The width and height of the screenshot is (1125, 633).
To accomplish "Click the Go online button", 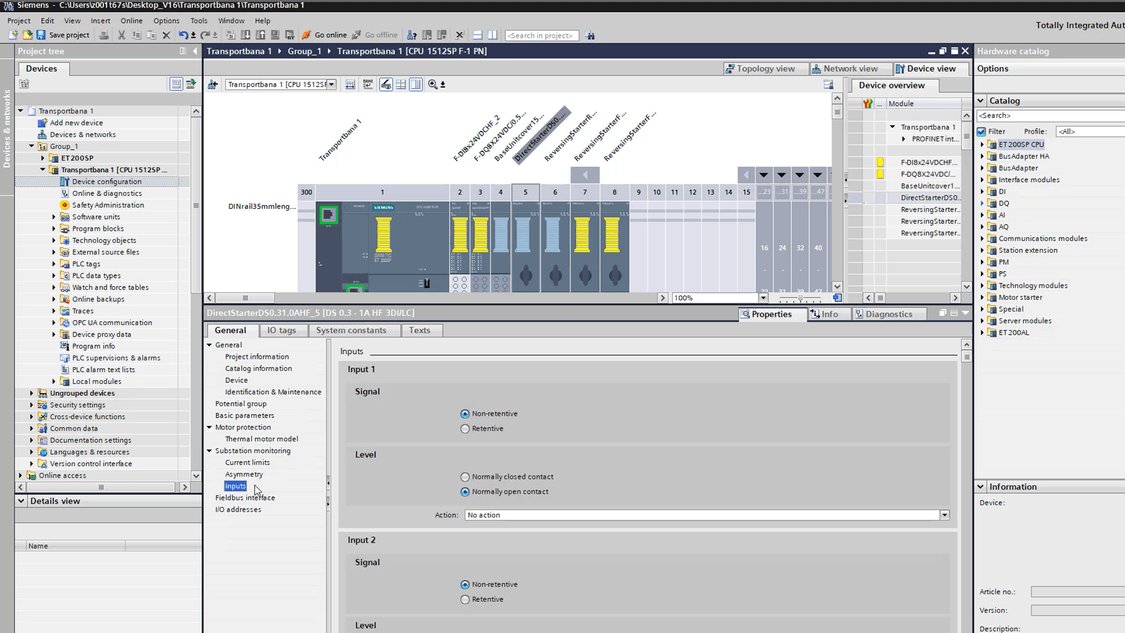I will coord(324,34).
